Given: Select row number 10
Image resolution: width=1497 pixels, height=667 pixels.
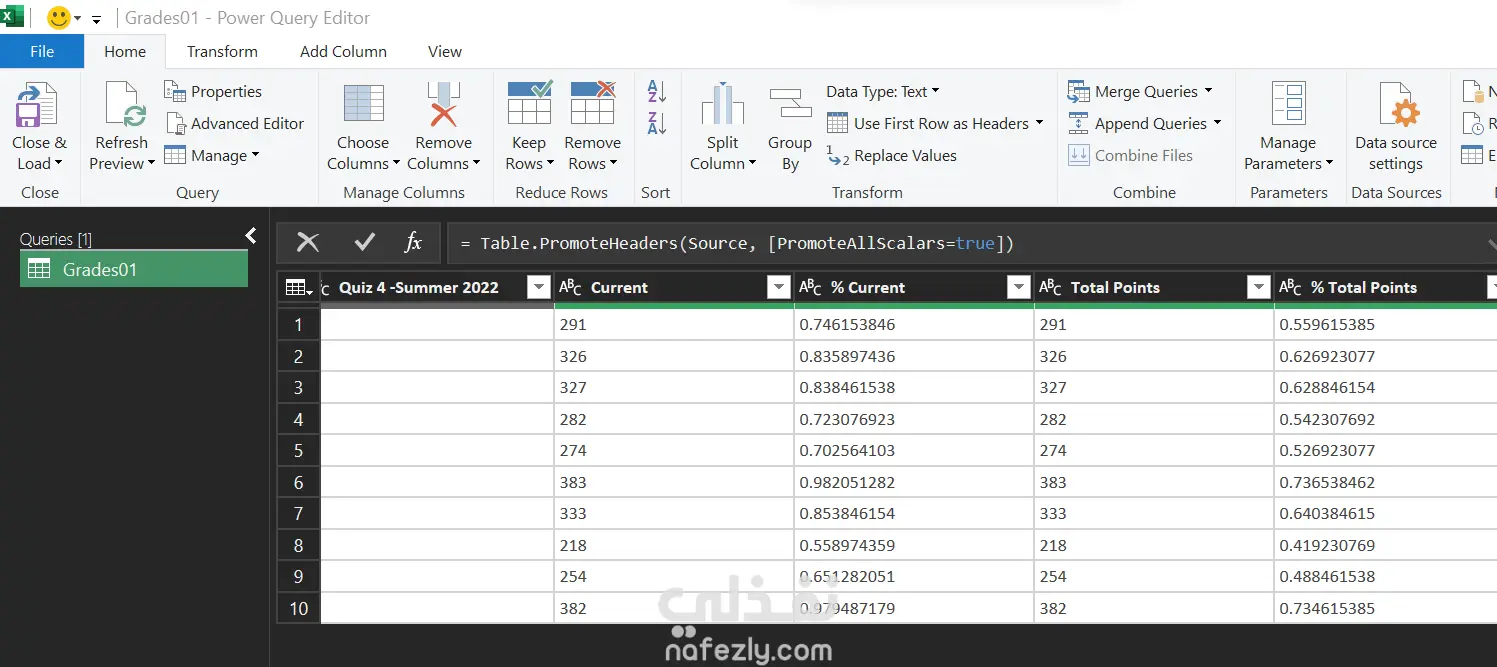Looking at the screenshot, I should coord(298,608).
